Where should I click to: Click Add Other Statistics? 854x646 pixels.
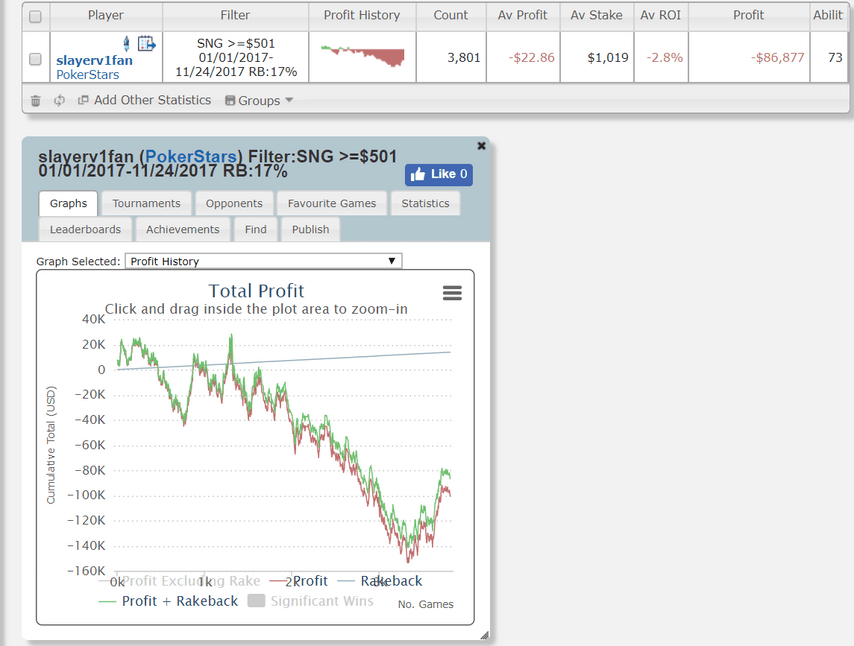point(145,100)
